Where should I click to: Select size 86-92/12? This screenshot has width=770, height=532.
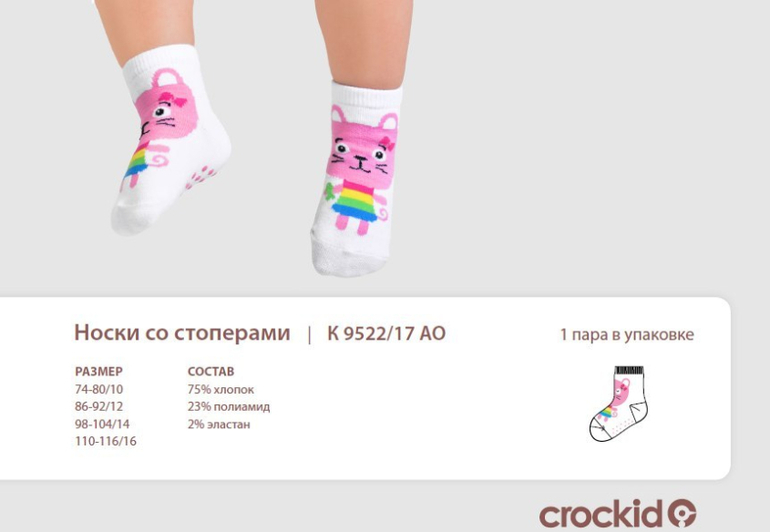click(99, 407)
